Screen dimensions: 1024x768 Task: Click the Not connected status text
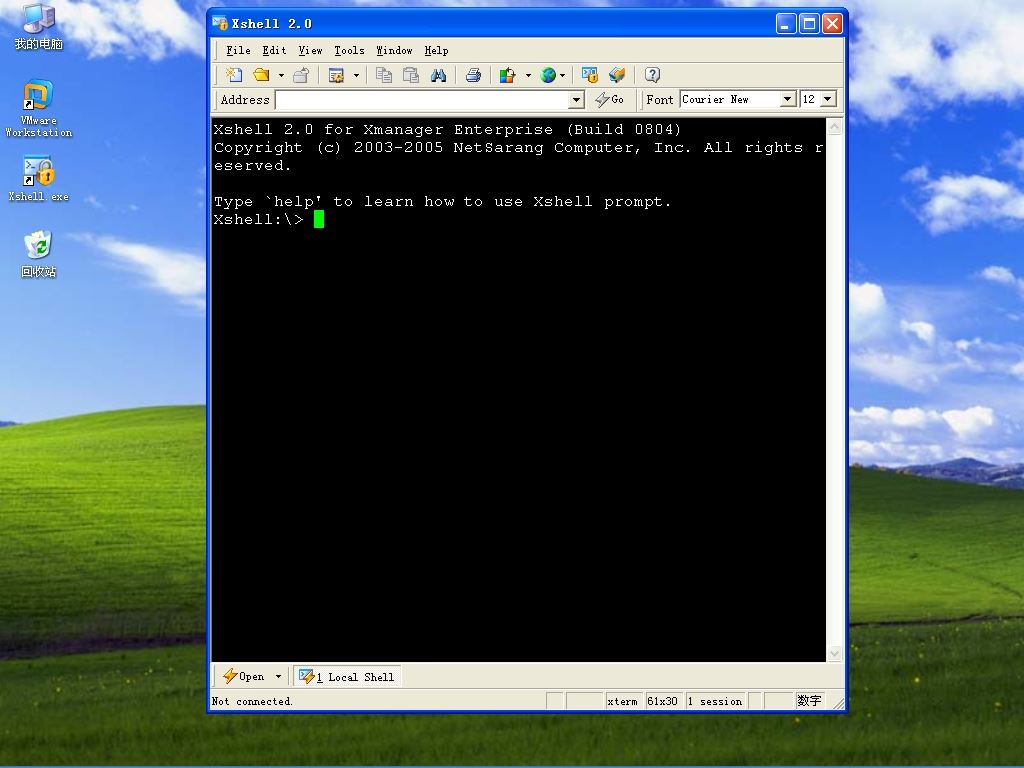pyautogui.click(x=252, y=701)
